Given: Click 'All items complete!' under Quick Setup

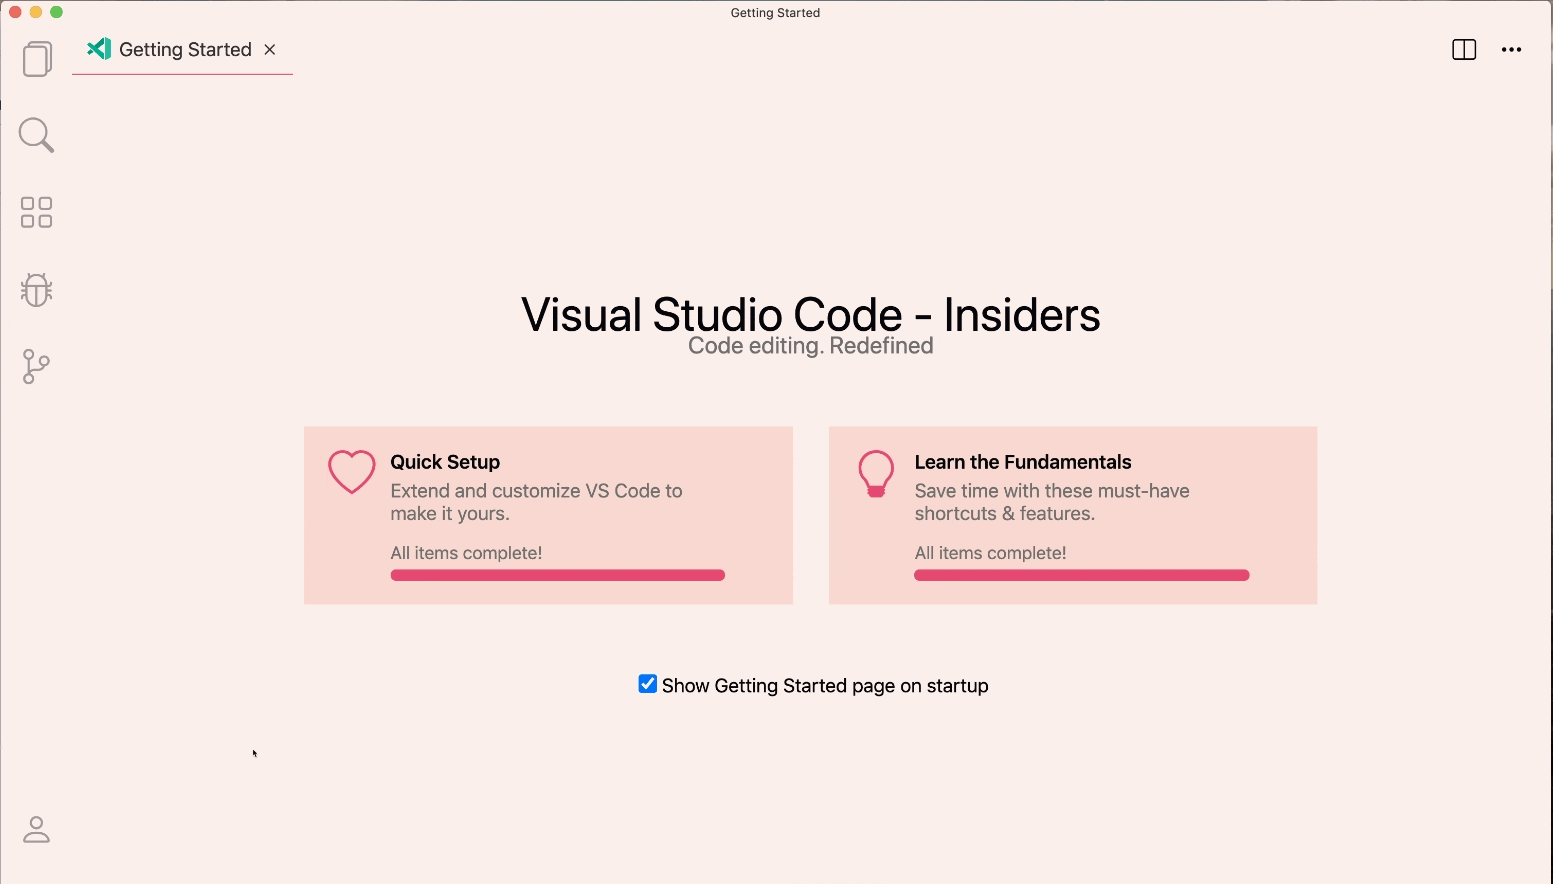Looking at the screenshot, I should (x=466, y=553).
